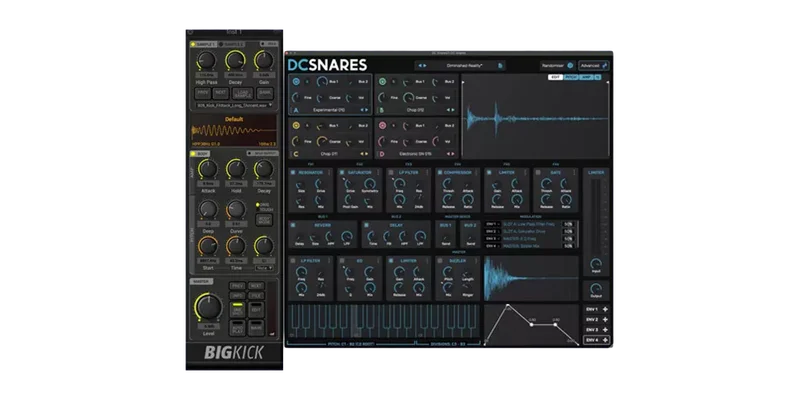Toggle power on slot A in DC Snares
Viewport: 800px width, 400px height.
[296, 81]
